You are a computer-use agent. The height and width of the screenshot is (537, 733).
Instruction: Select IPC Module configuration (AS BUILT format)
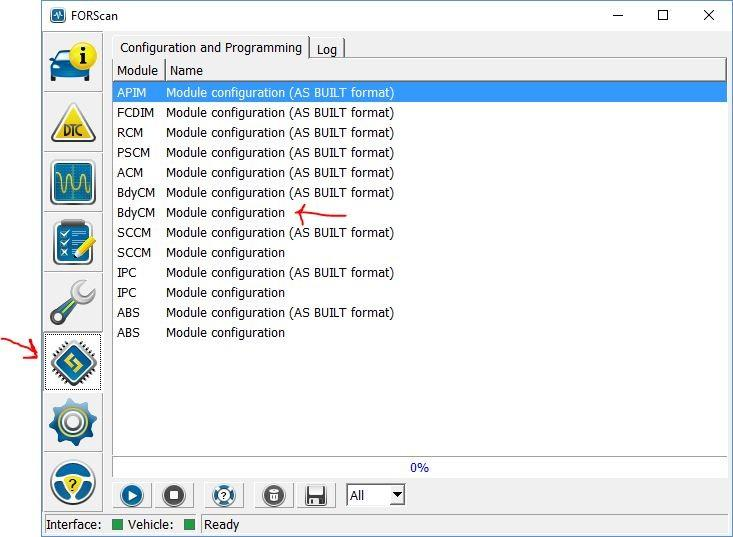[419, 272]
